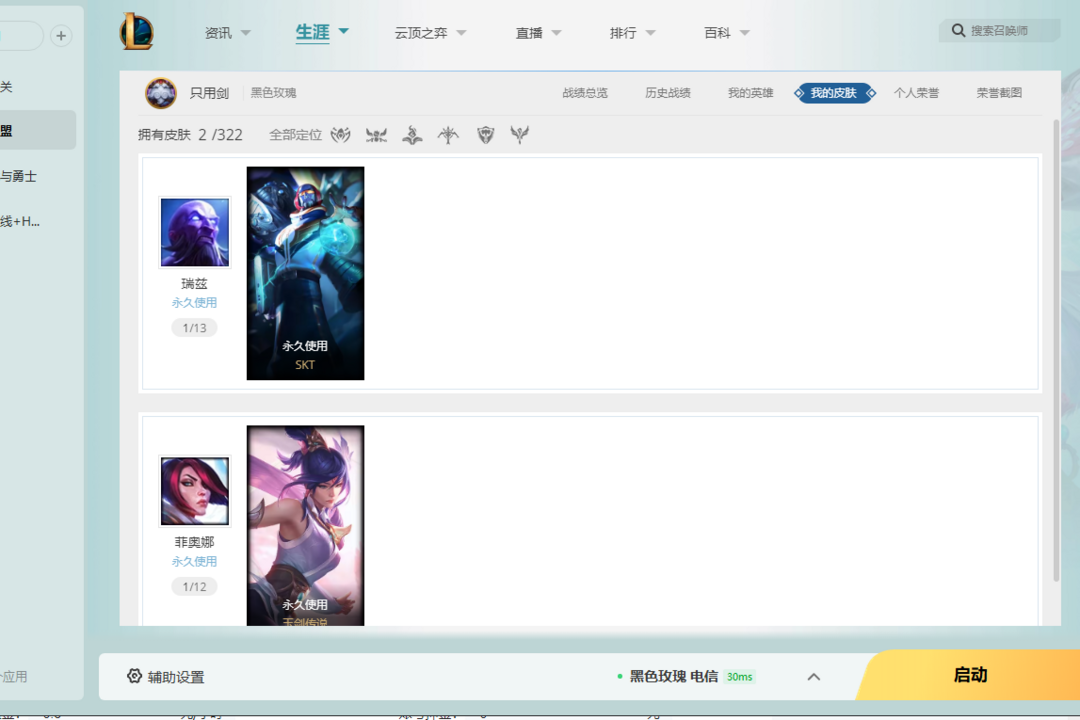Select the 菲奥娜 champion portrait
The image size is (1080, 720).
pos(195,491)
